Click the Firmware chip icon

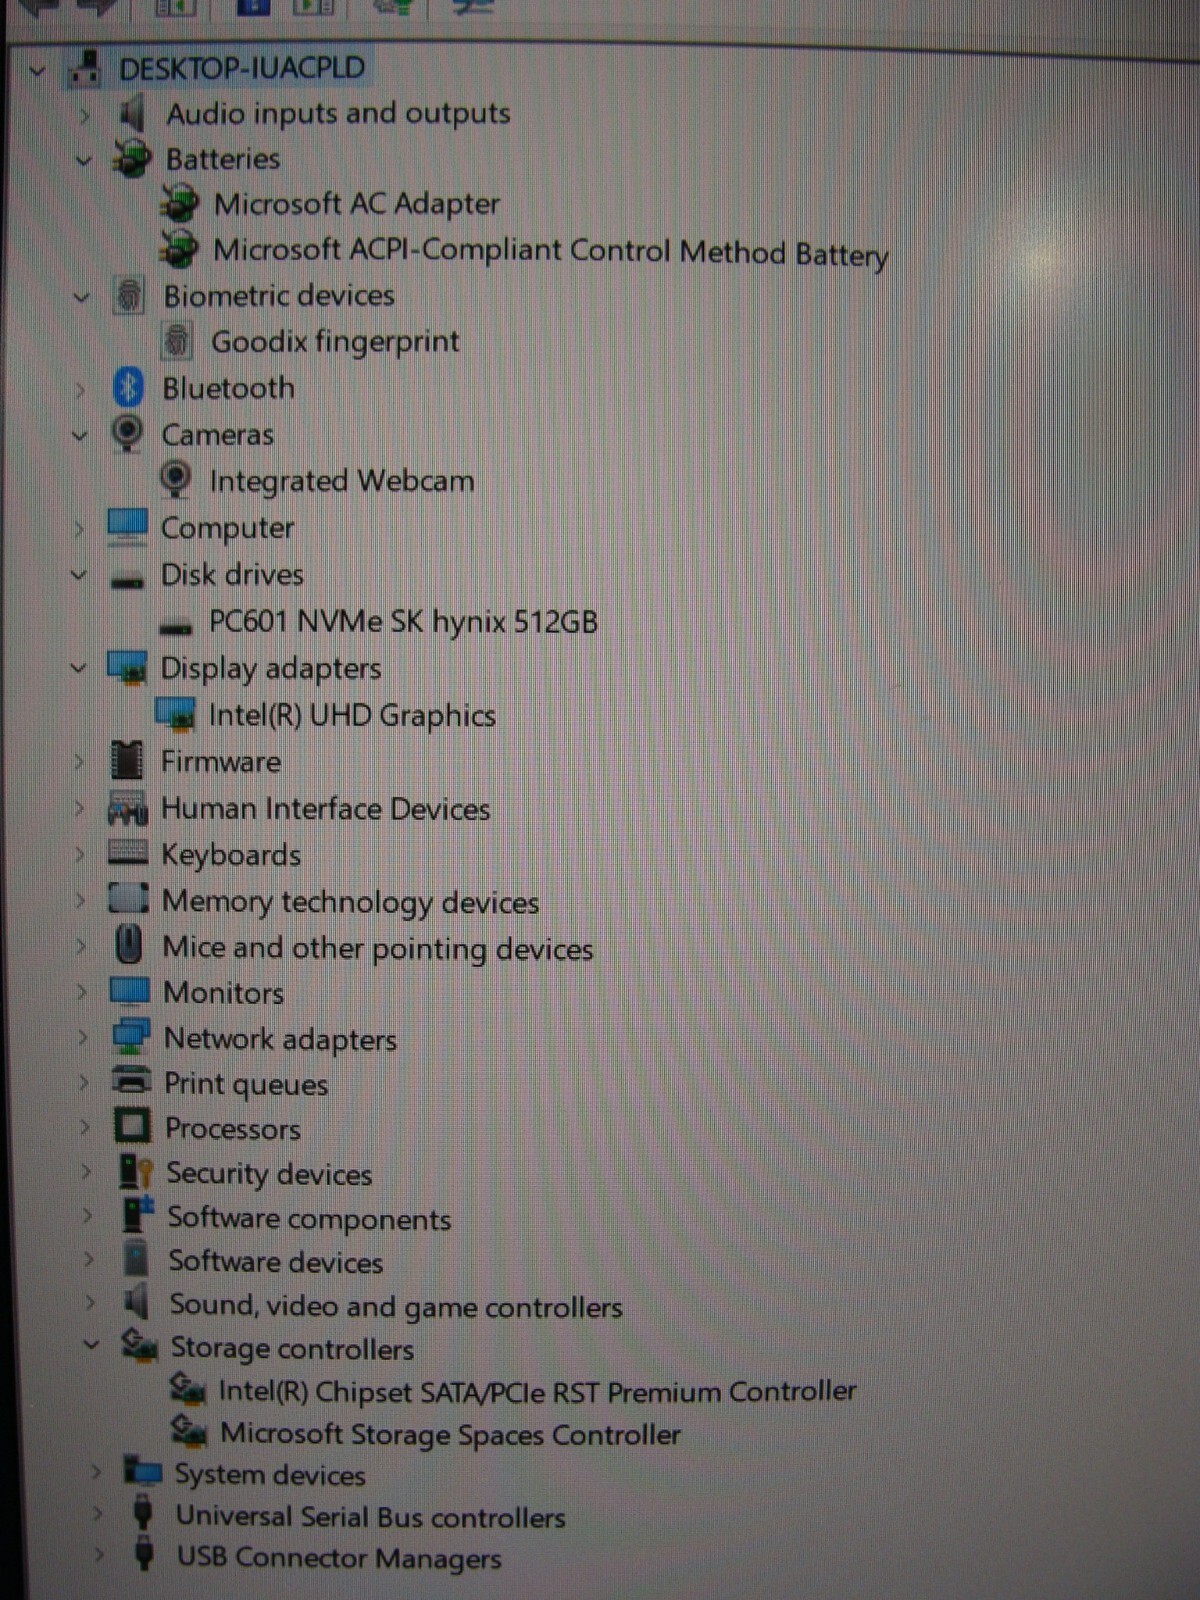pyautogui.click(x=127, y=761)
